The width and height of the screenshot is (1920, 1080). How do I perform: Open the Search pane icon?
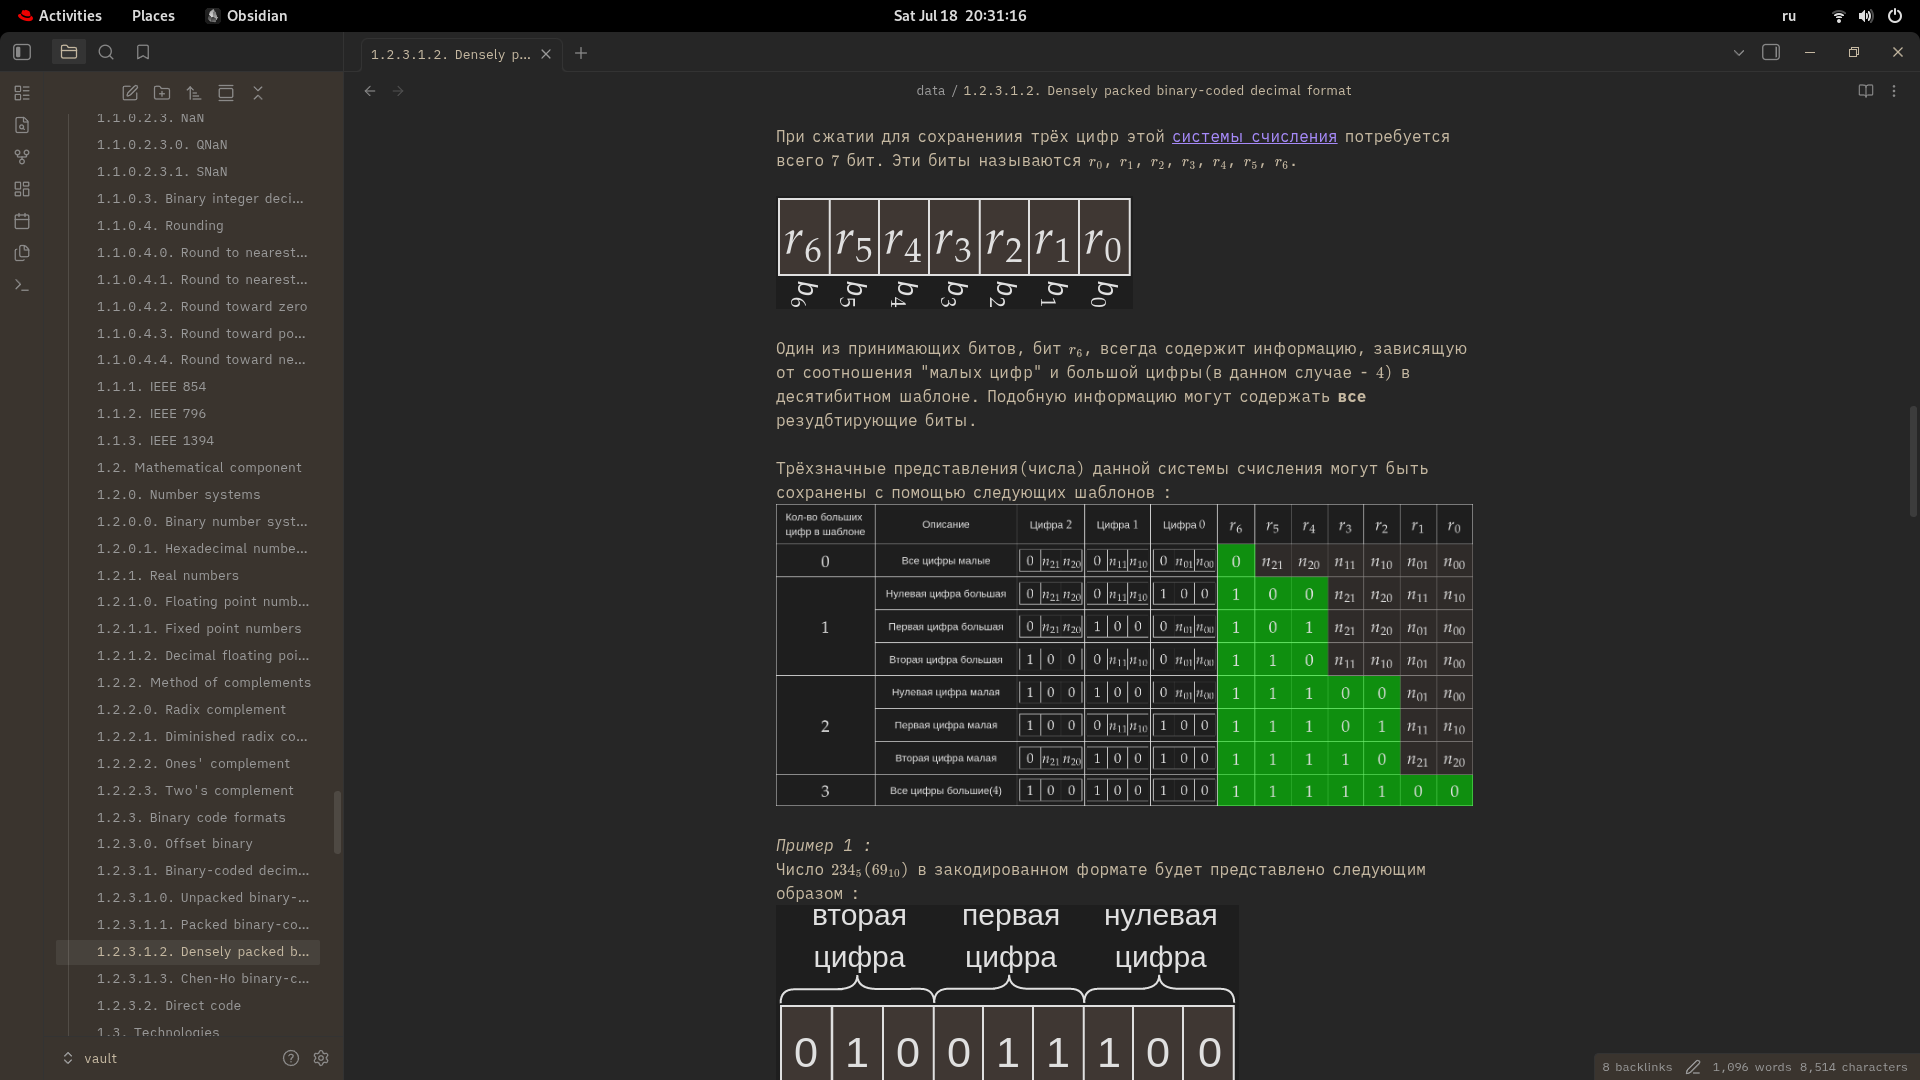[x=106, y=52]
